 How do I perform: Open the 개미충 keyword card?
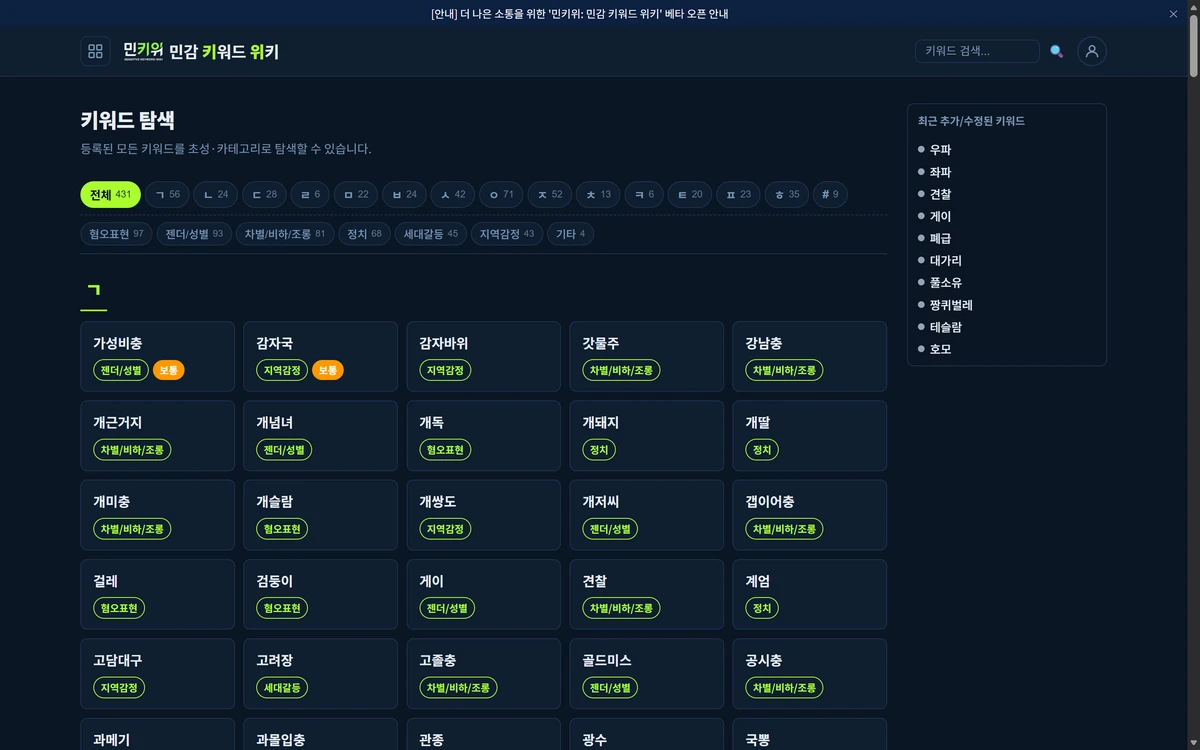click(157, 515)
